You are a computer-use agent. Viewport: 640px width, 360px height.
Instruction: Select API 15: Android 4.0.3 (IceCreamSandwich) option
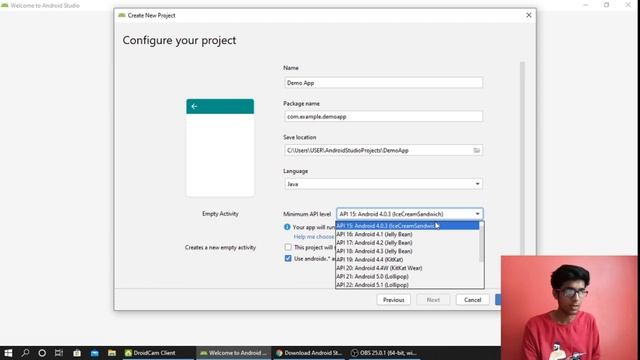tap(407, 226)
